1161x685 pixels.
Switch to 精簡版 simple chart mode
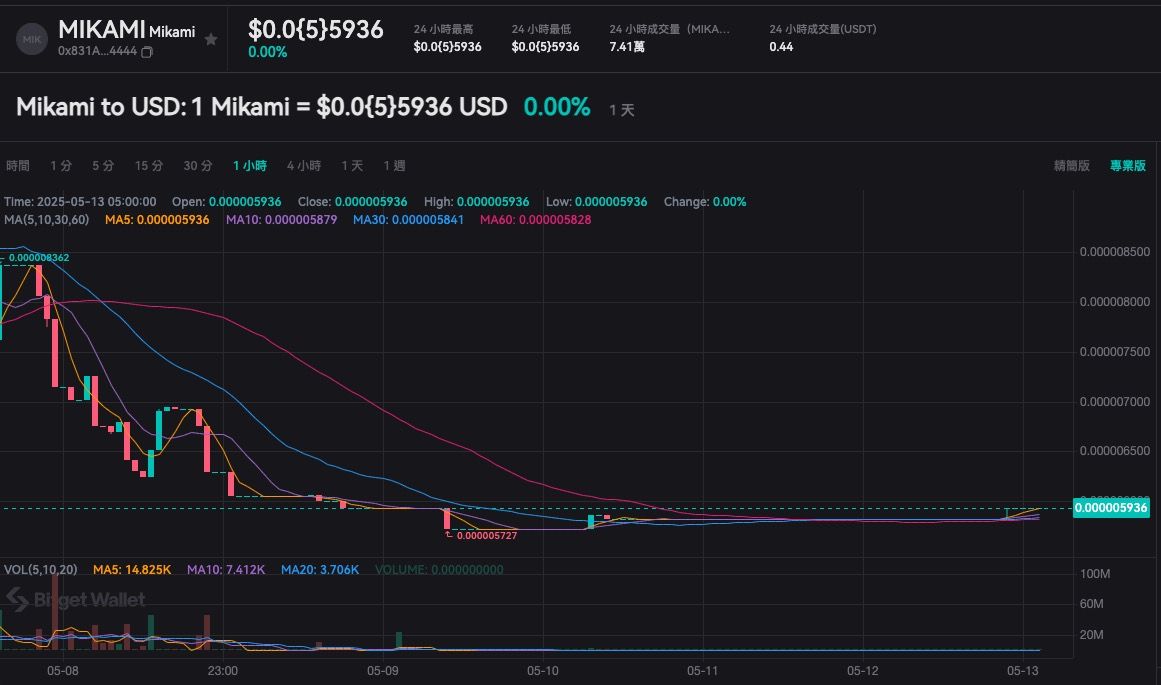click(1071, 166)
